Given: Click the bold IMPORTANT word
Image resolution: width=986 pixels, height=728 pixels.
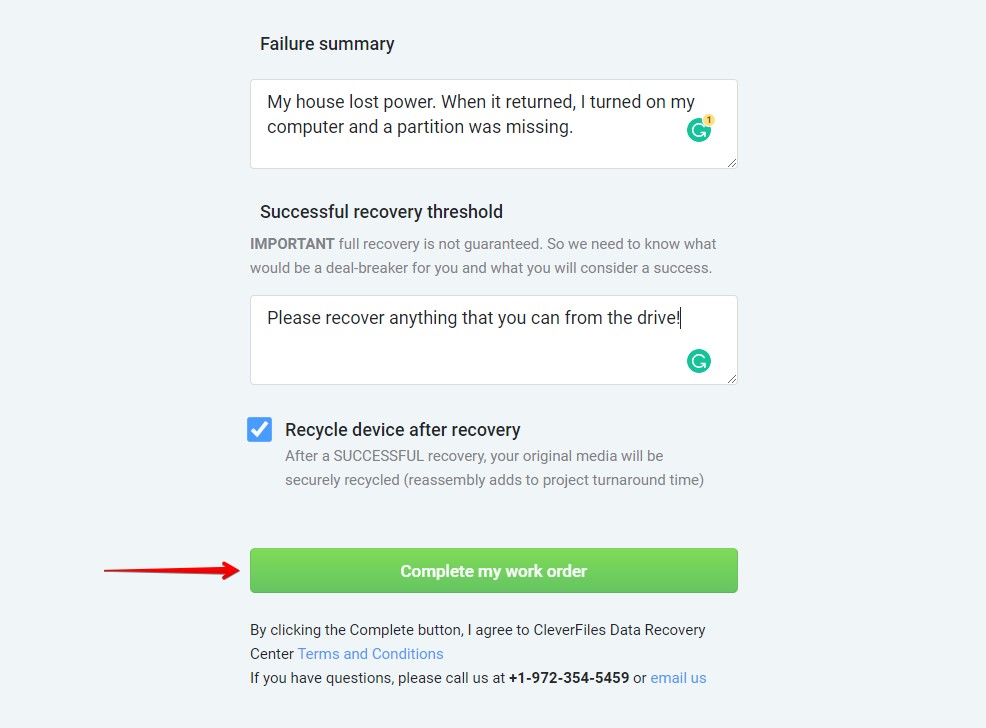Looking at the screenshot, I should [x=292, y=244].
